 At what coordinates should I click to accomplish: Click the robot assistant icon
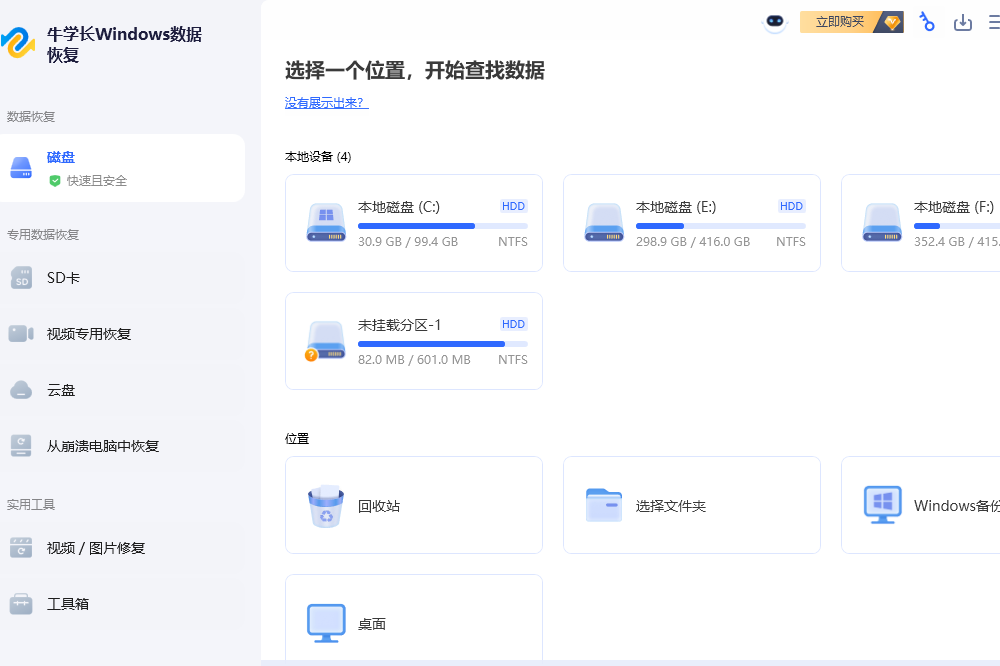pos(775,23)
